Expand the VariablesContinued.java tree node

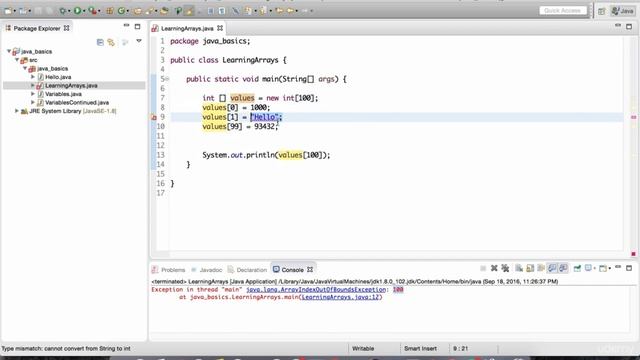tap(33, 102)
